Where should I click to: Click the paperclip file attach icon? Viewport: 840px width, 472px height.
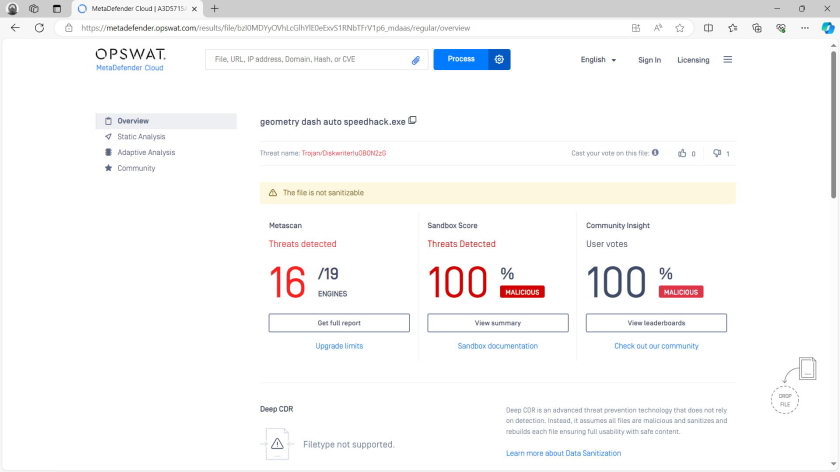point(415,60)
